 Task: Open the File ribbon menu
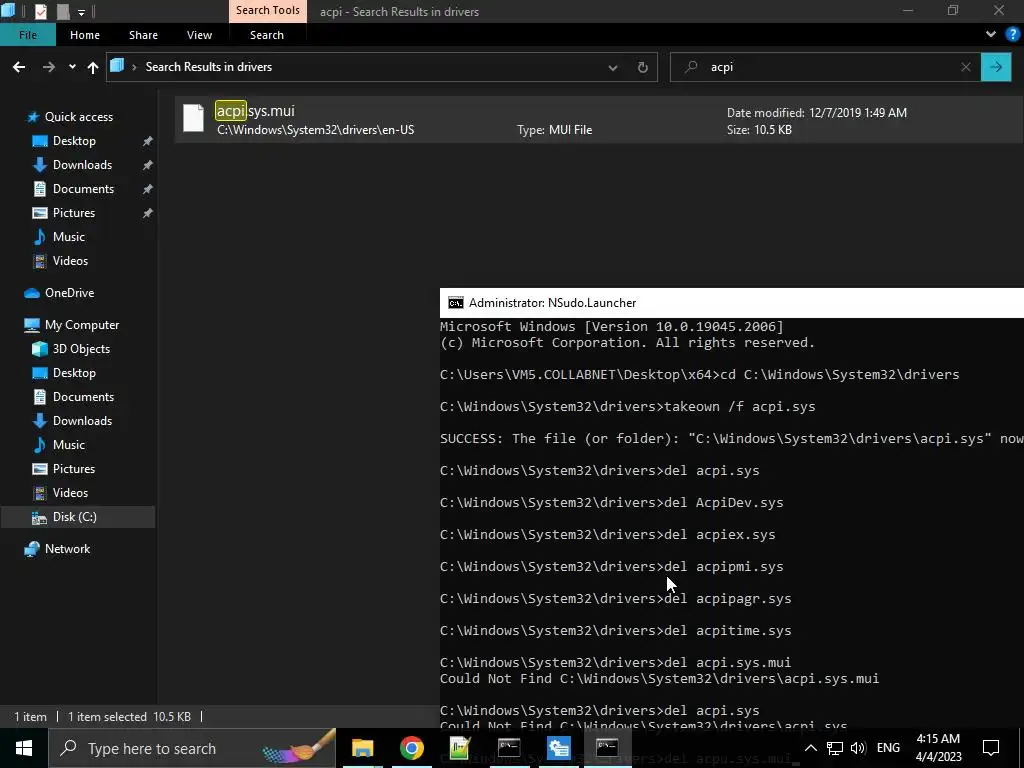[x=27, y=35]
